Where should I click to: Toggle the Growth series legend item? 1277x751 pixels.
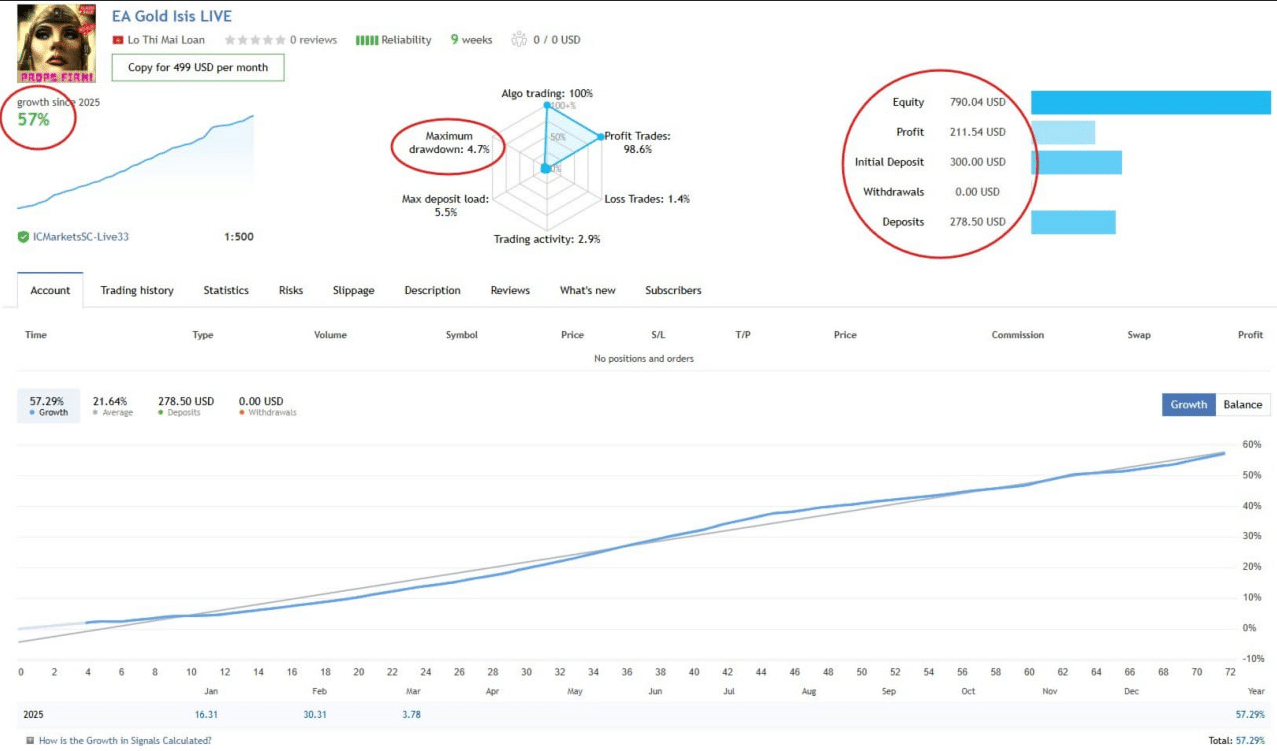[x=49, y=406]
